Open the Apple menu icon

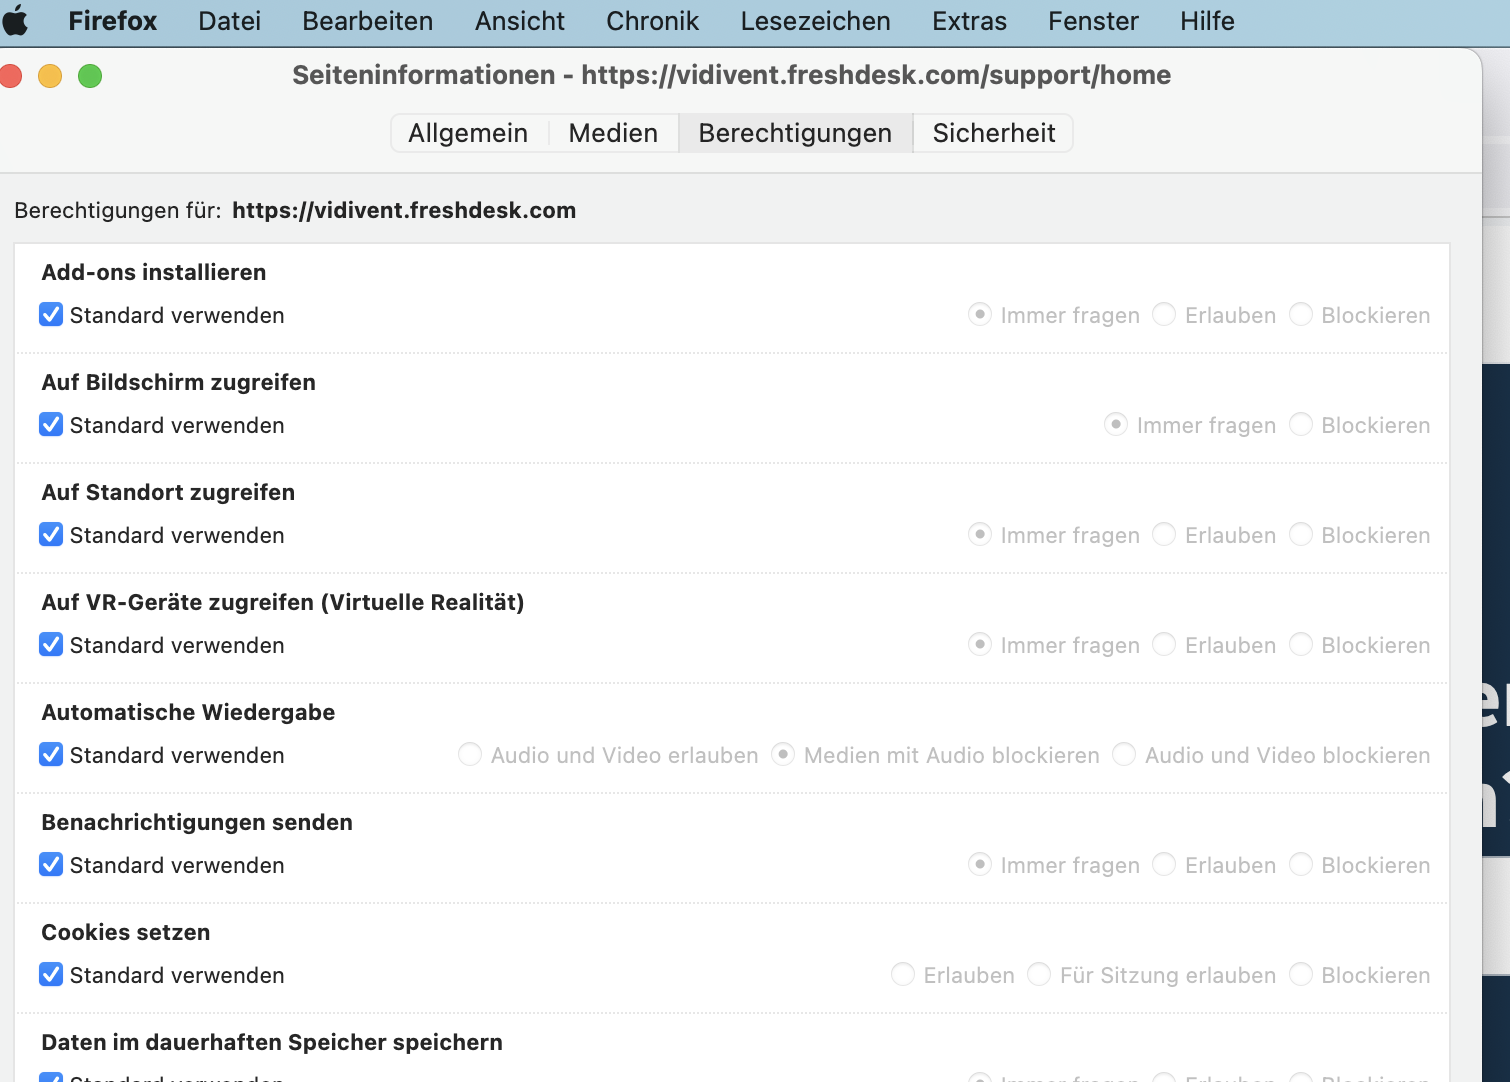click(15, 20)
